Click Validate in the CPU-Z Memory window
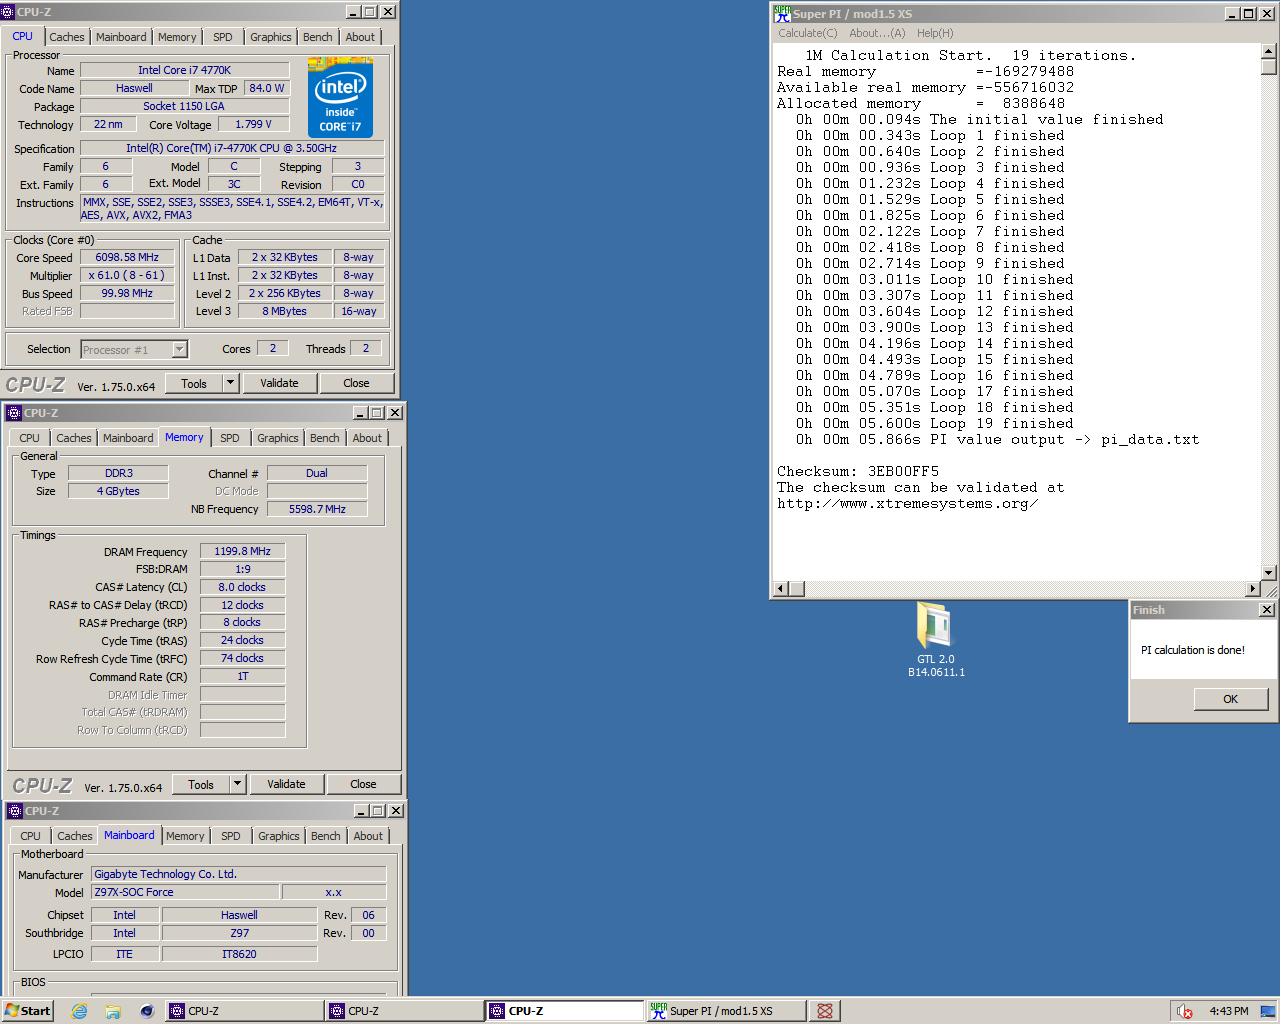The width and height of the screenshot is (1280, 1024). tap(286, 784)
